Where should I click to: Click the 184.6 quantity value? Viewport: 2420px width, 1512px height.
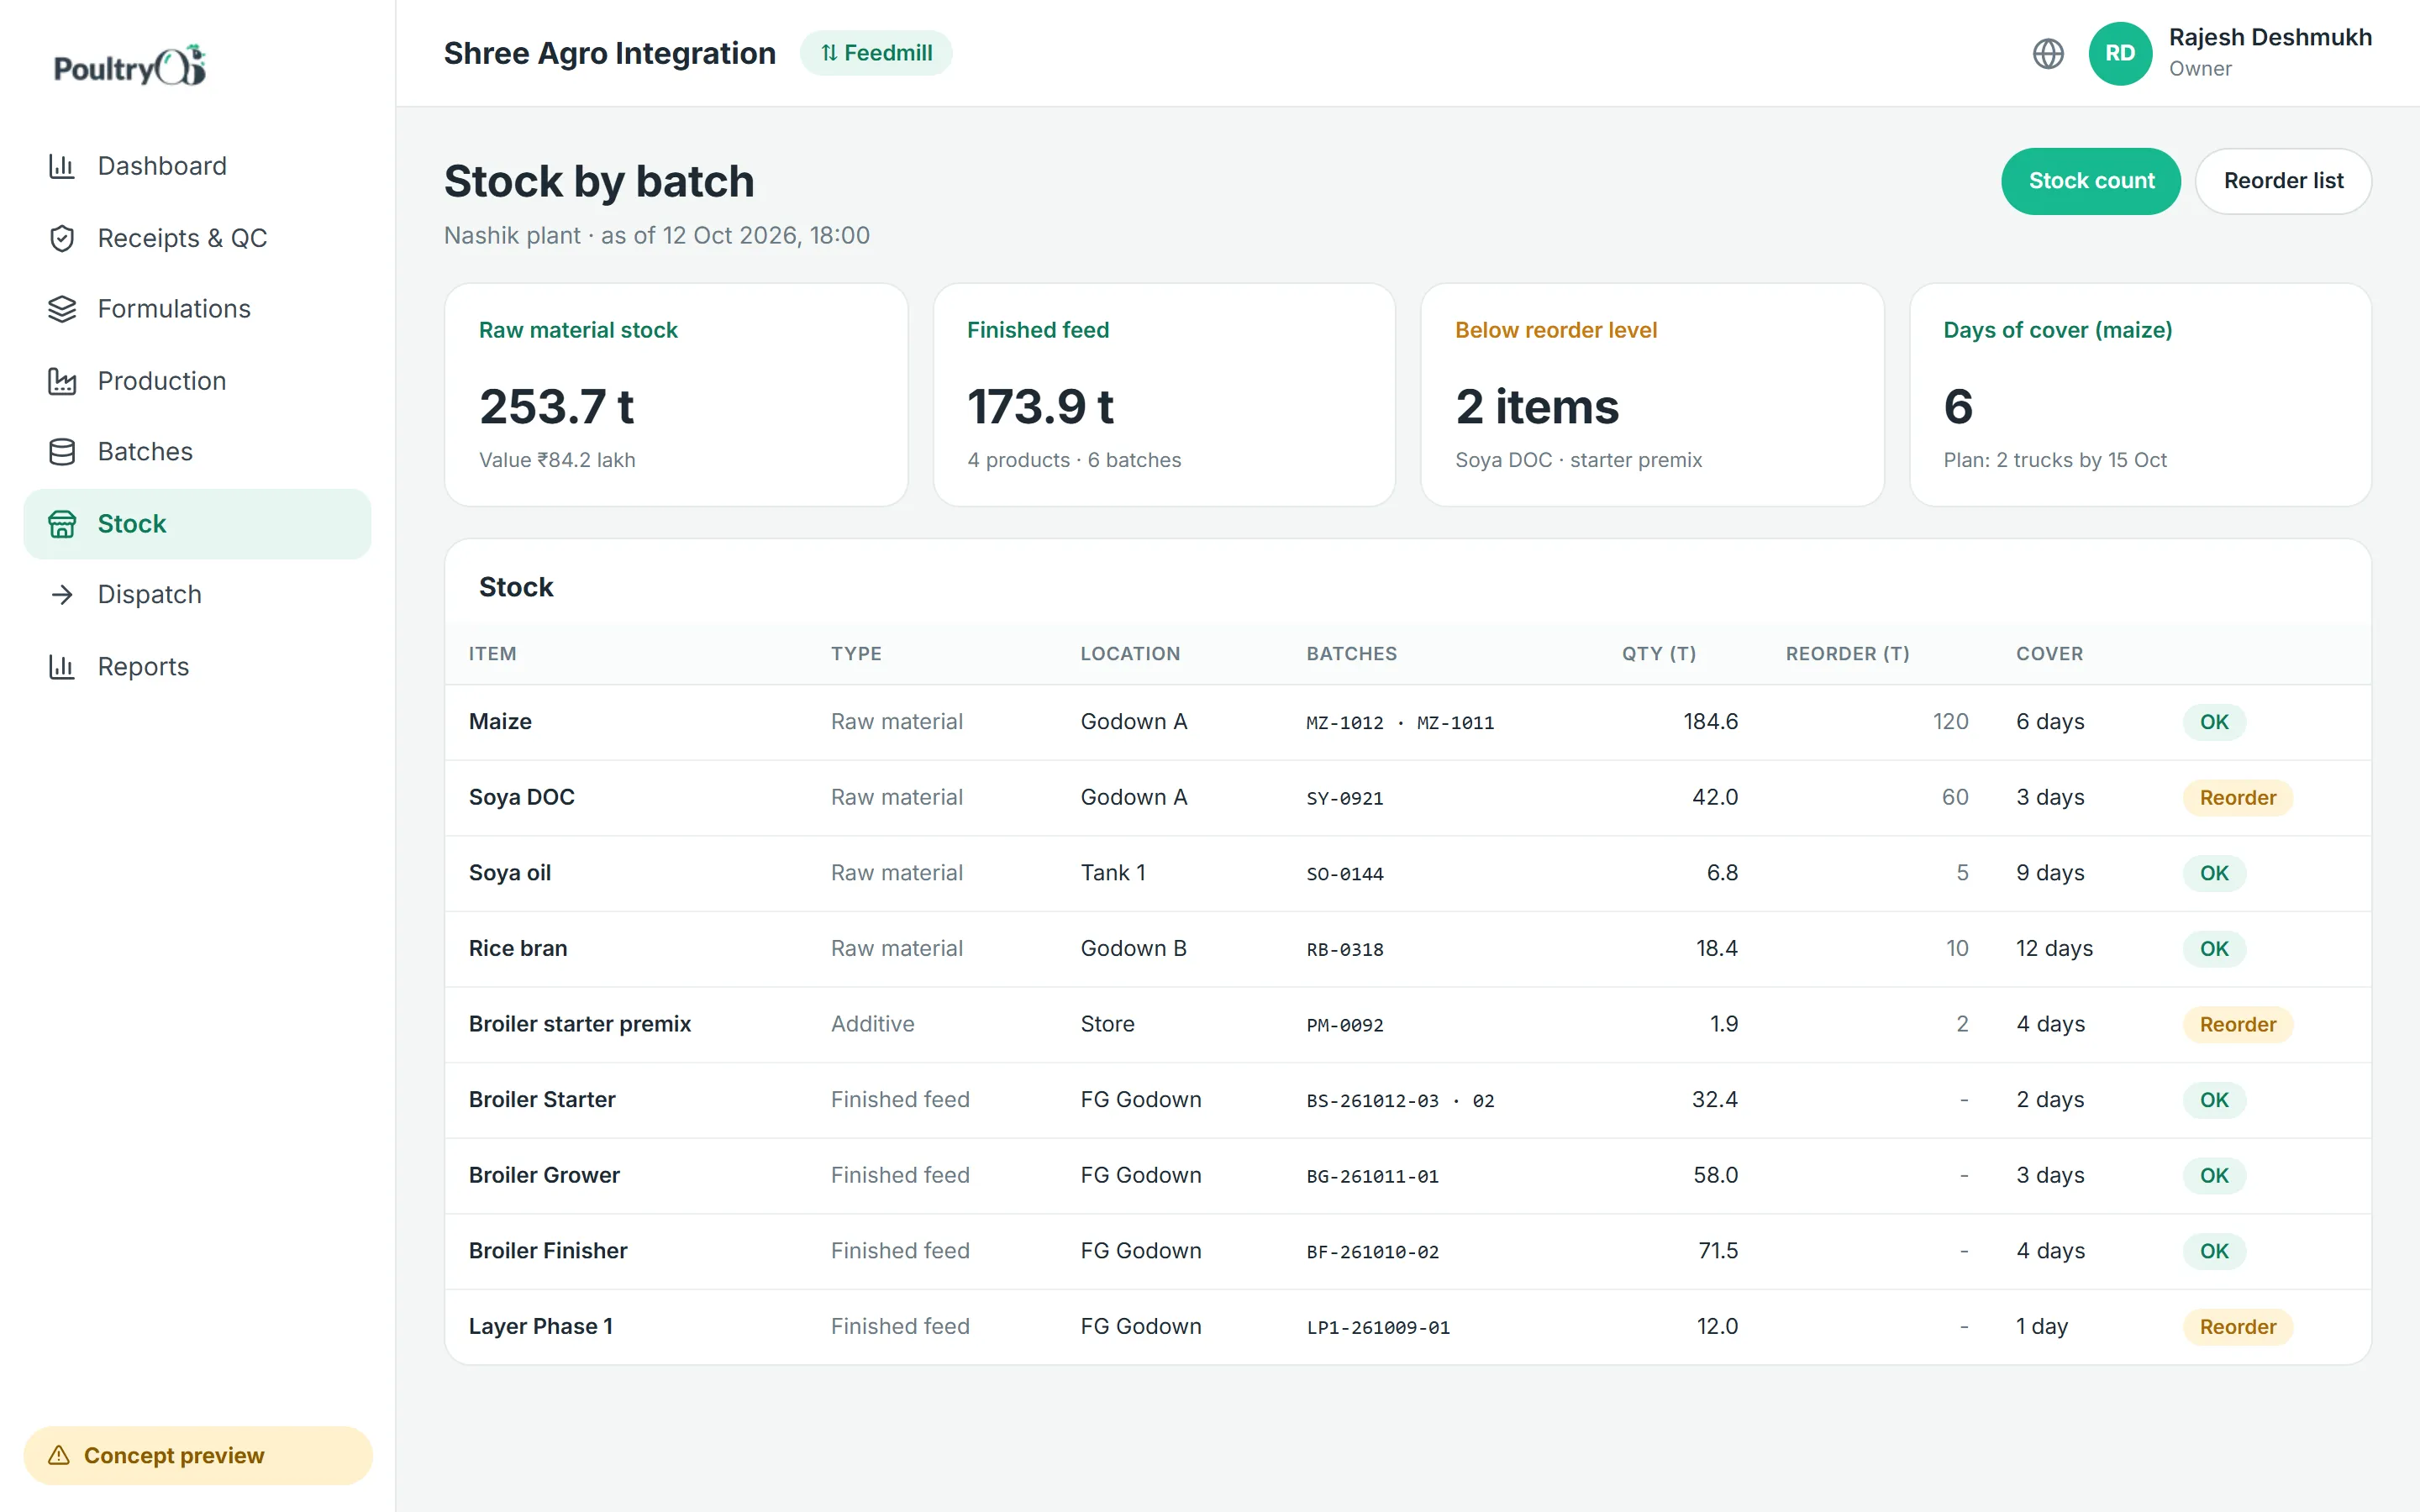[x=1710, y=722]
